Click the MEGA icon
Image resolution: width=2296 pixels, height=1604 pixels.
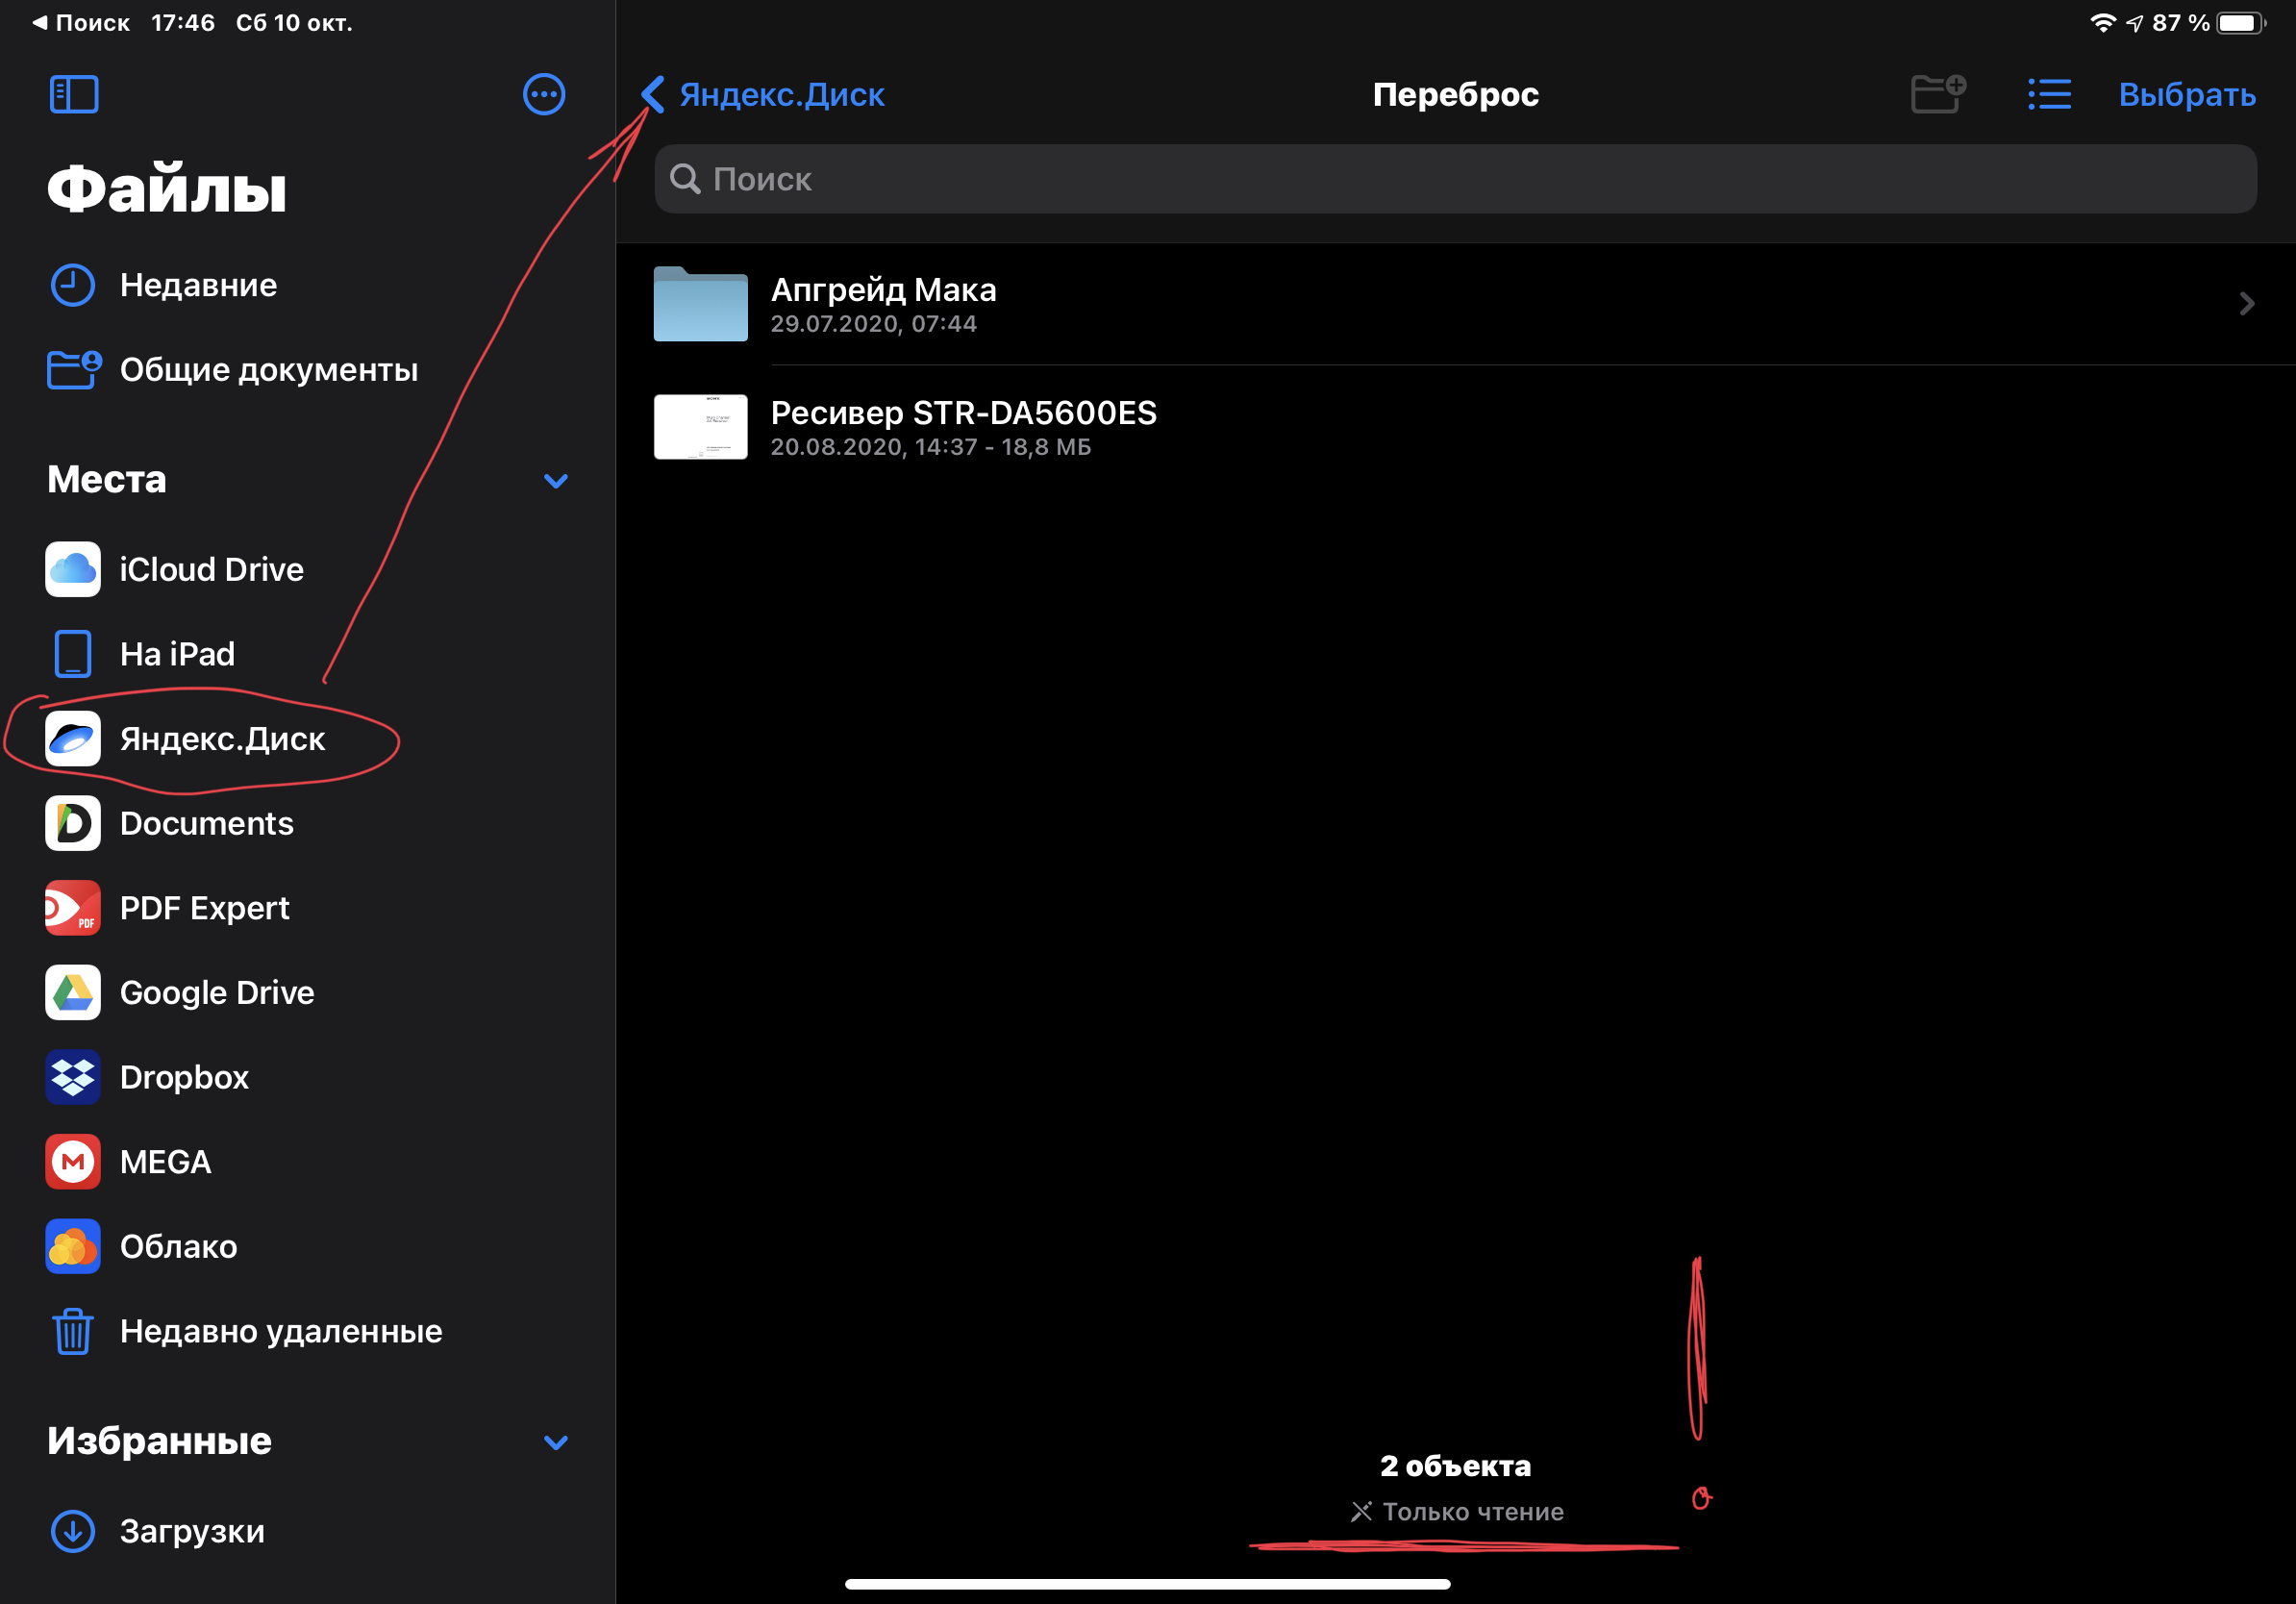tap(73, 1162)
